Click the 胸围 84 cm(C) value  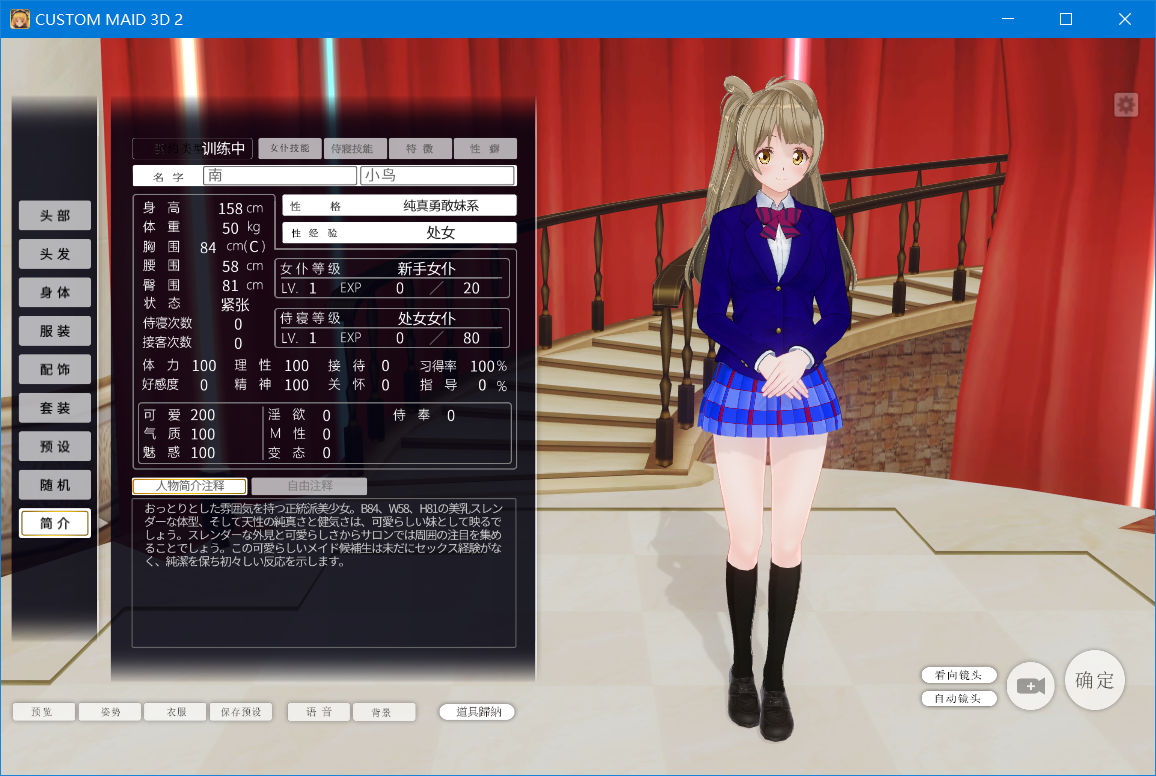(232, 247)
